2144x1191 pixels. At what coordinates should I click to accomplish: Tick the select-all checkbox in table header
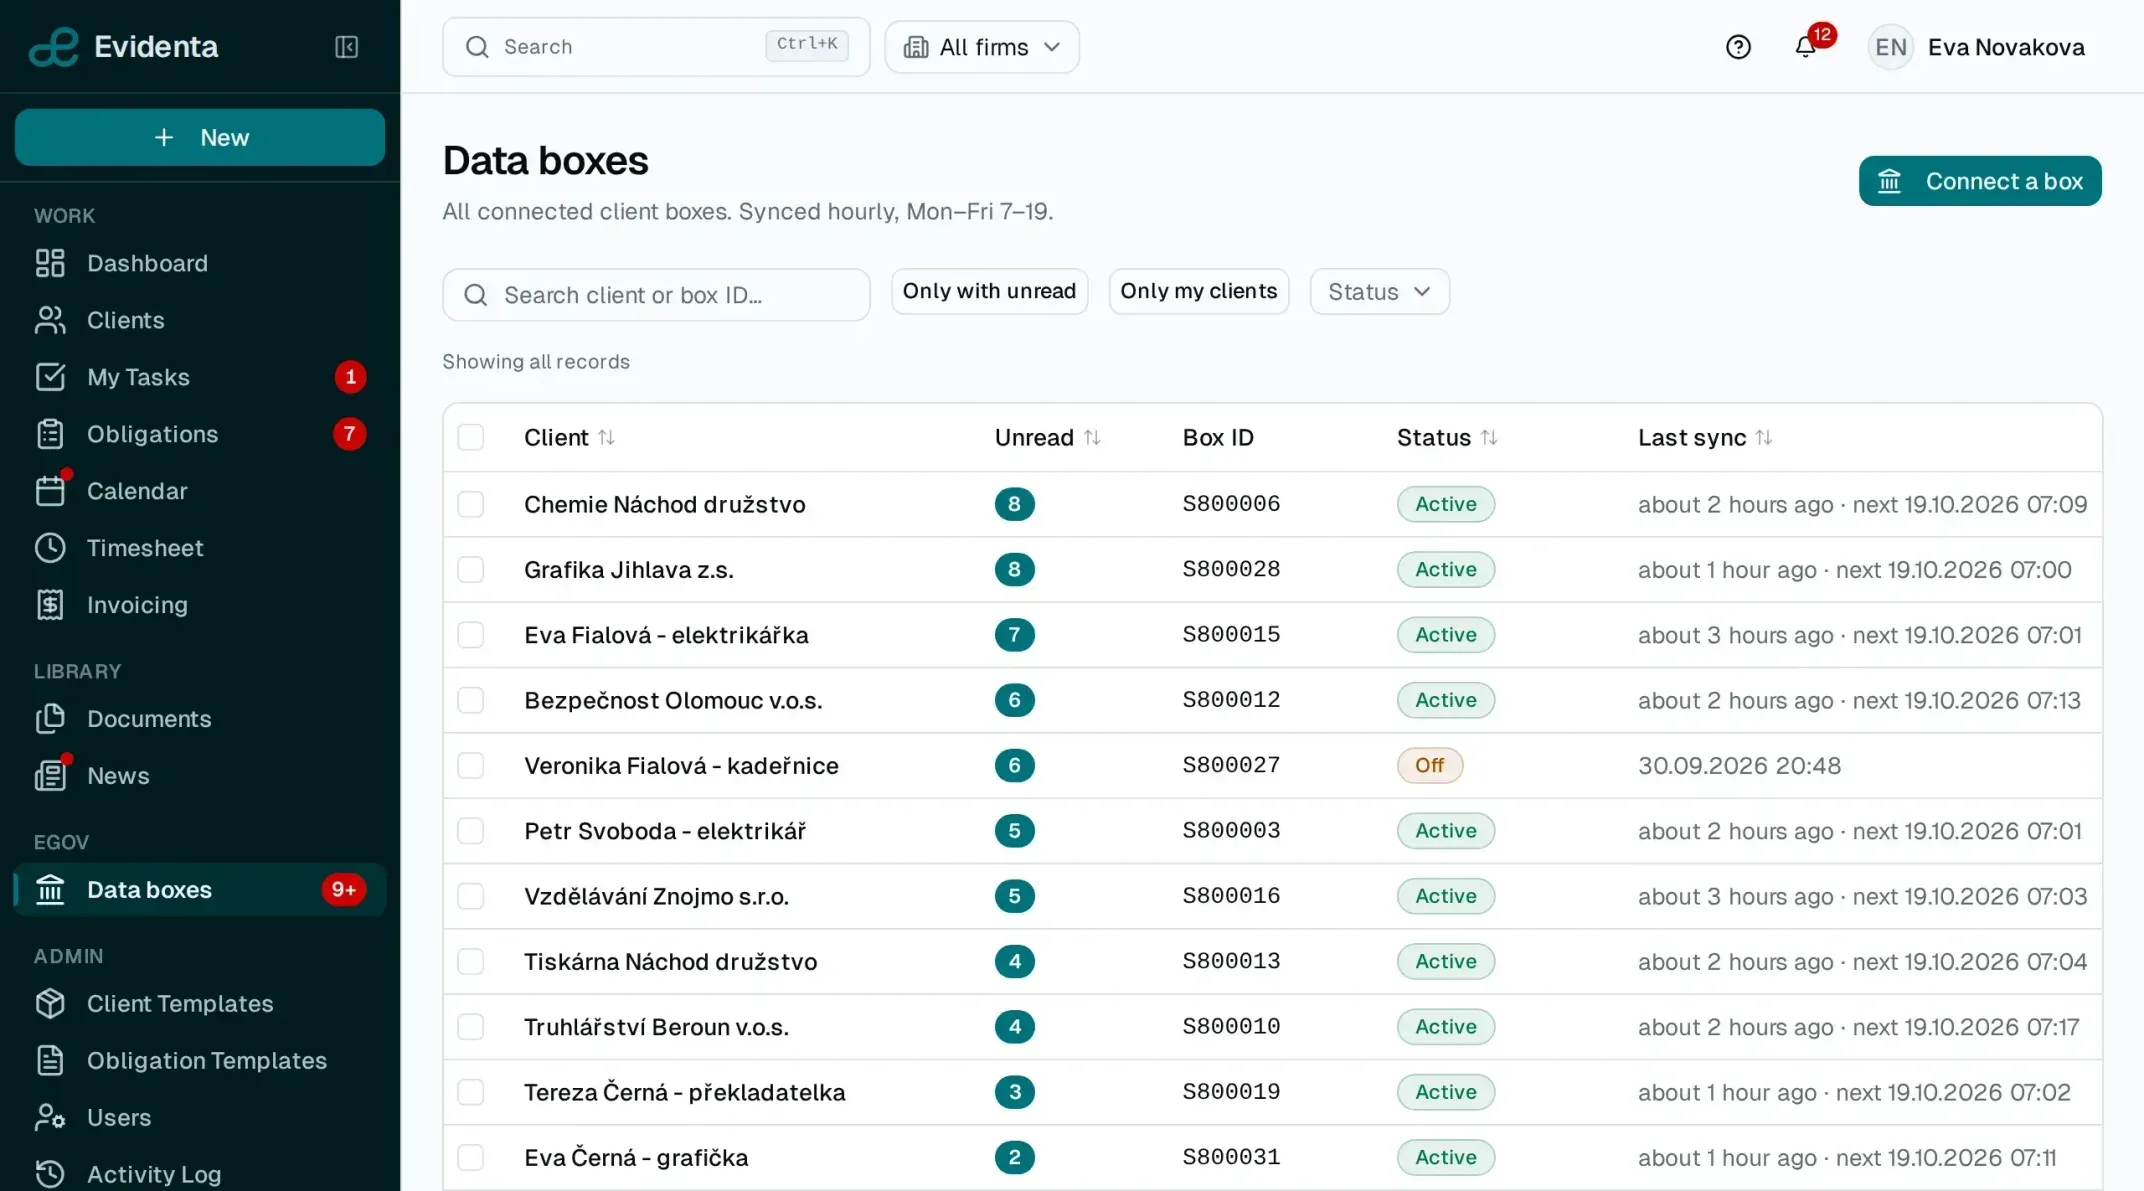pyautogui.click(x=470, y=437)
